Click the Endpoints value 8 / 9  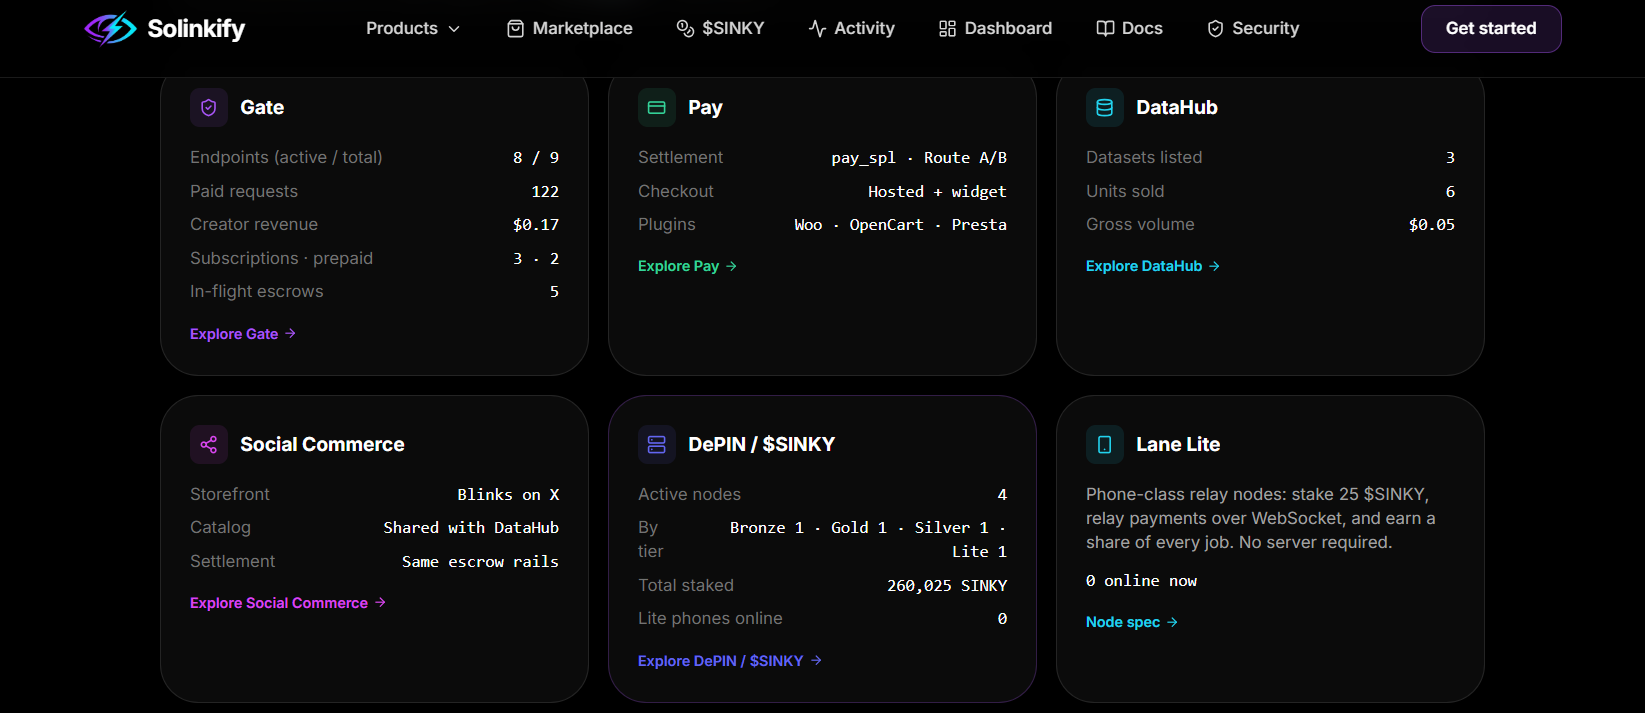(x=536, y=158)
